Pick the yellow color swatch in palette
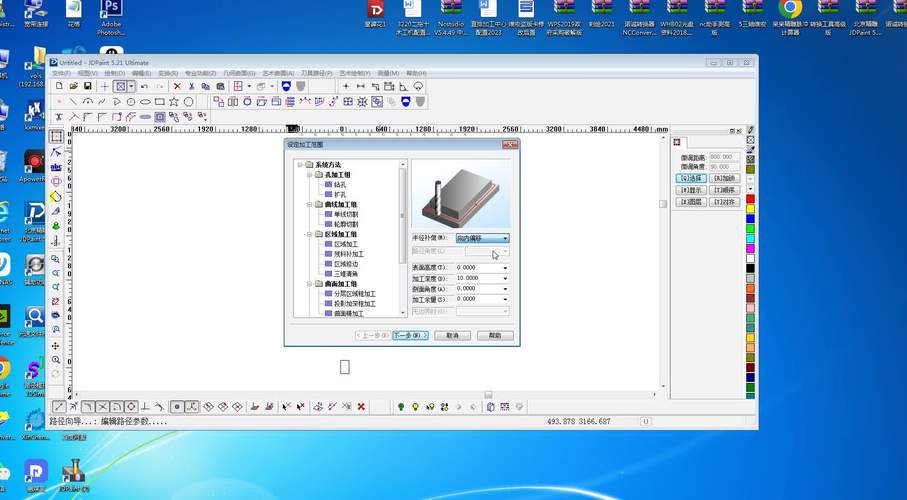 coord(750,208)
